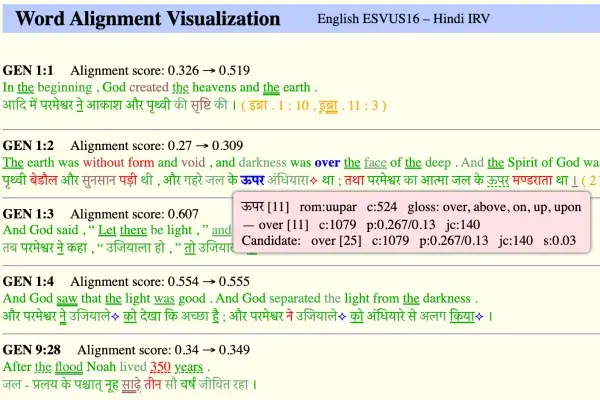The image size is (600, 400).
Task: Click the underlined word "years" in GEN 9:28
Action: 188,367
